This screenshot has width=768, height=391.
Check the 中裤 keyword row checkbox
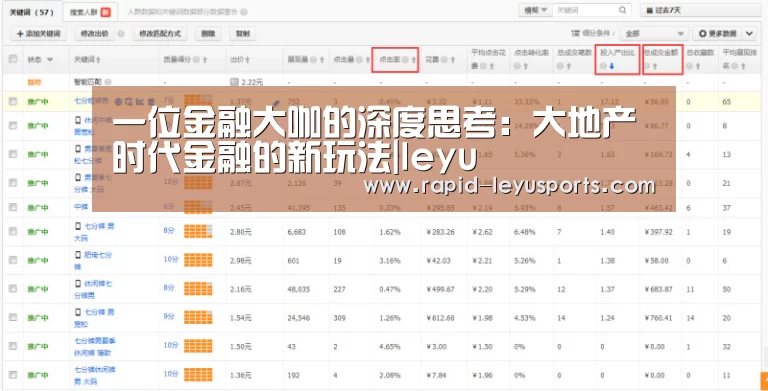pos(13,207)
